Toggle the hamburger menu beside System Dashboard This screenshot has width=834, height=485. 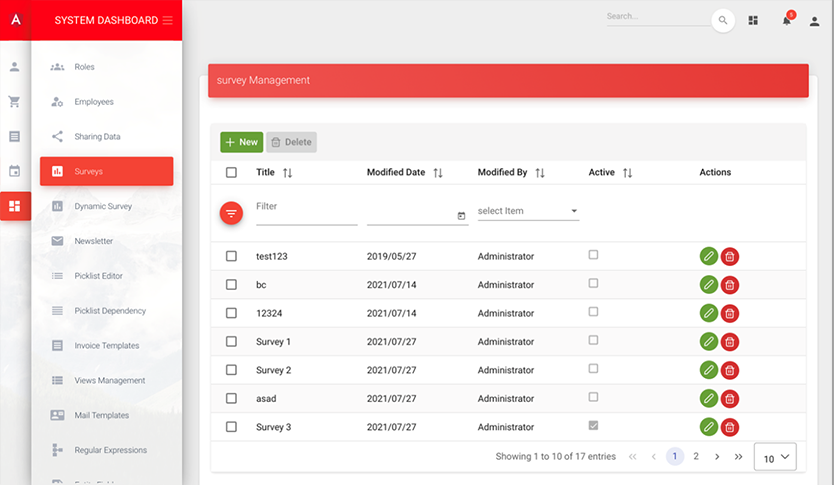pos(167,21)
